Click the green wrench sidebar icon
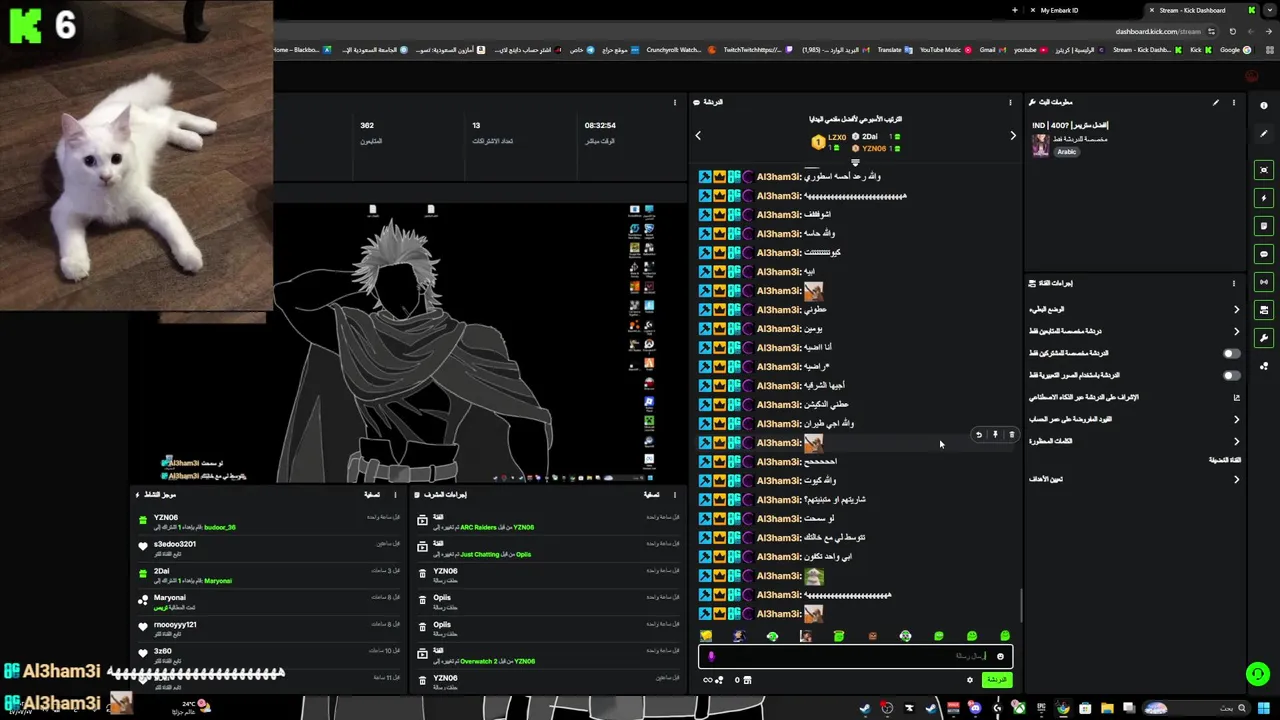1280x720 pixels. point(1264,338)
